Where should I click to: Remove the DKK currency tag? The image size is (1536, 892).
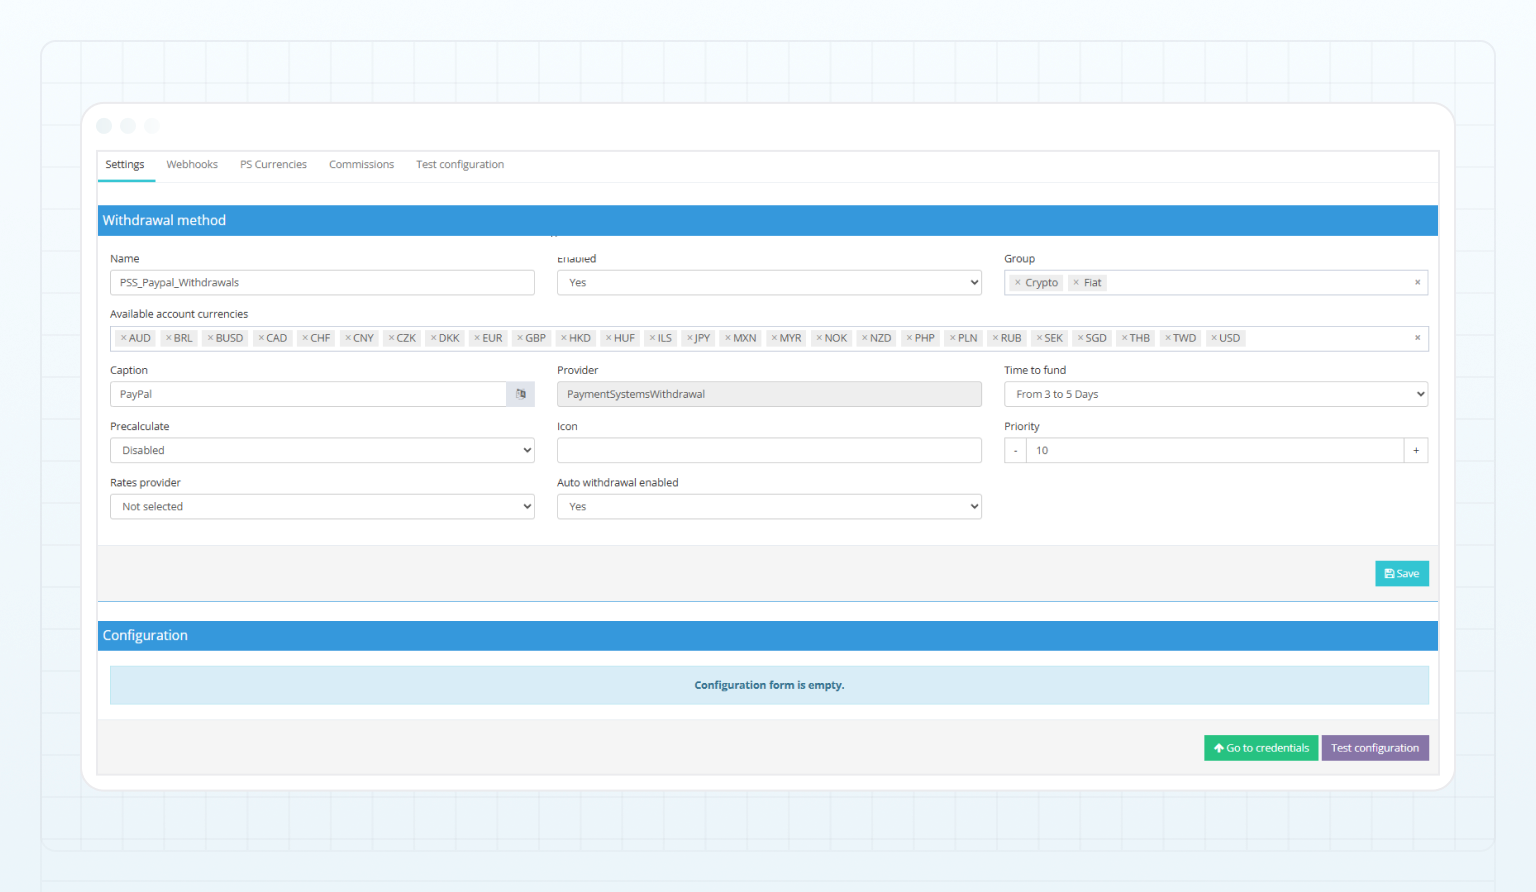[433, 338]
